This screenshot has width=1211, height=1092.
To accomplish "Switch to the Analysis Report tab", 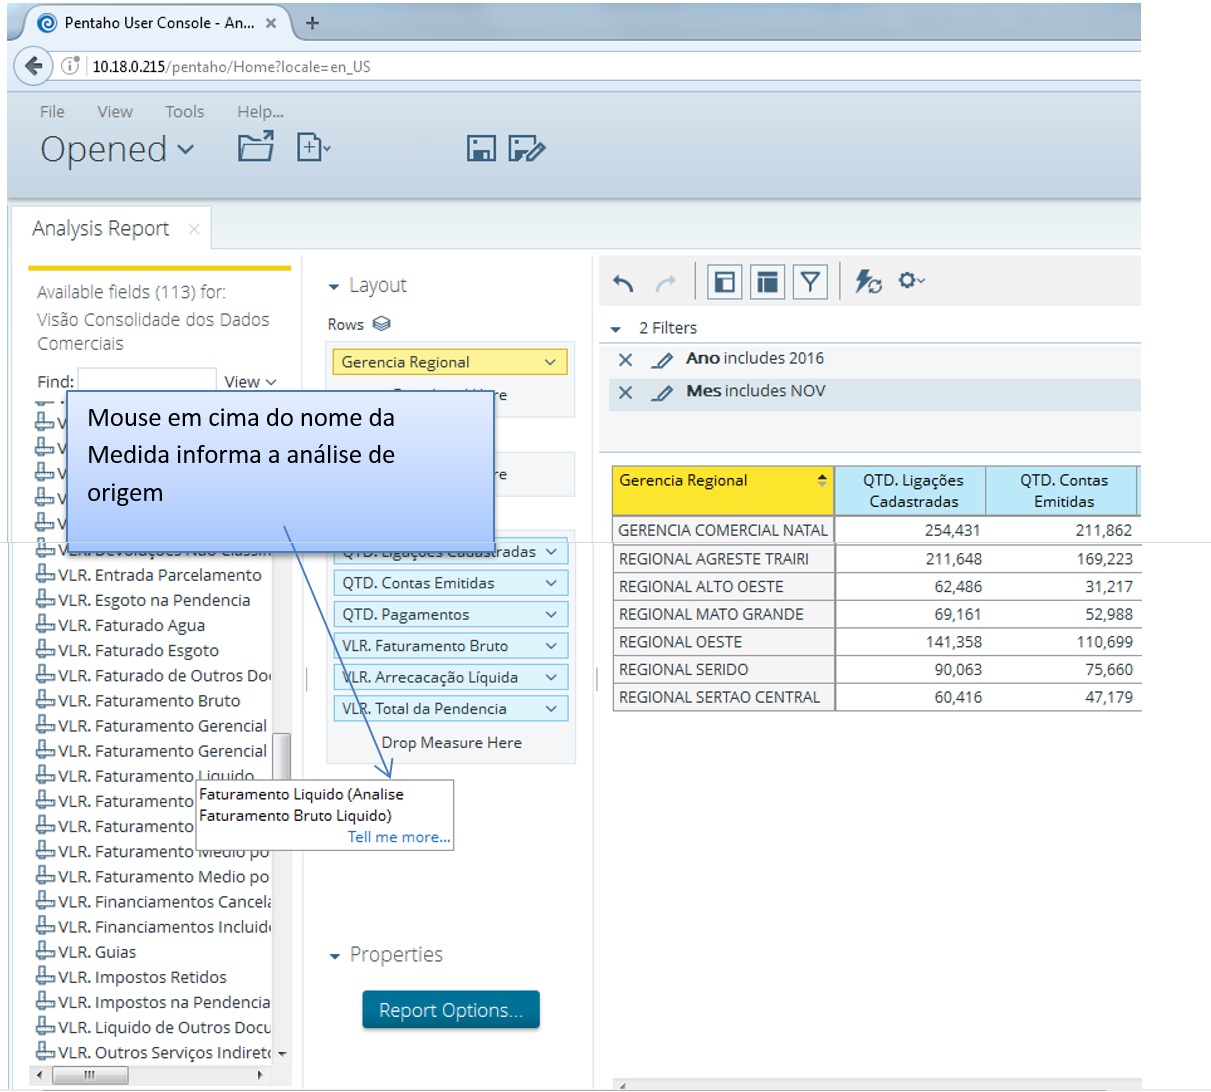I will pos(100,228).
